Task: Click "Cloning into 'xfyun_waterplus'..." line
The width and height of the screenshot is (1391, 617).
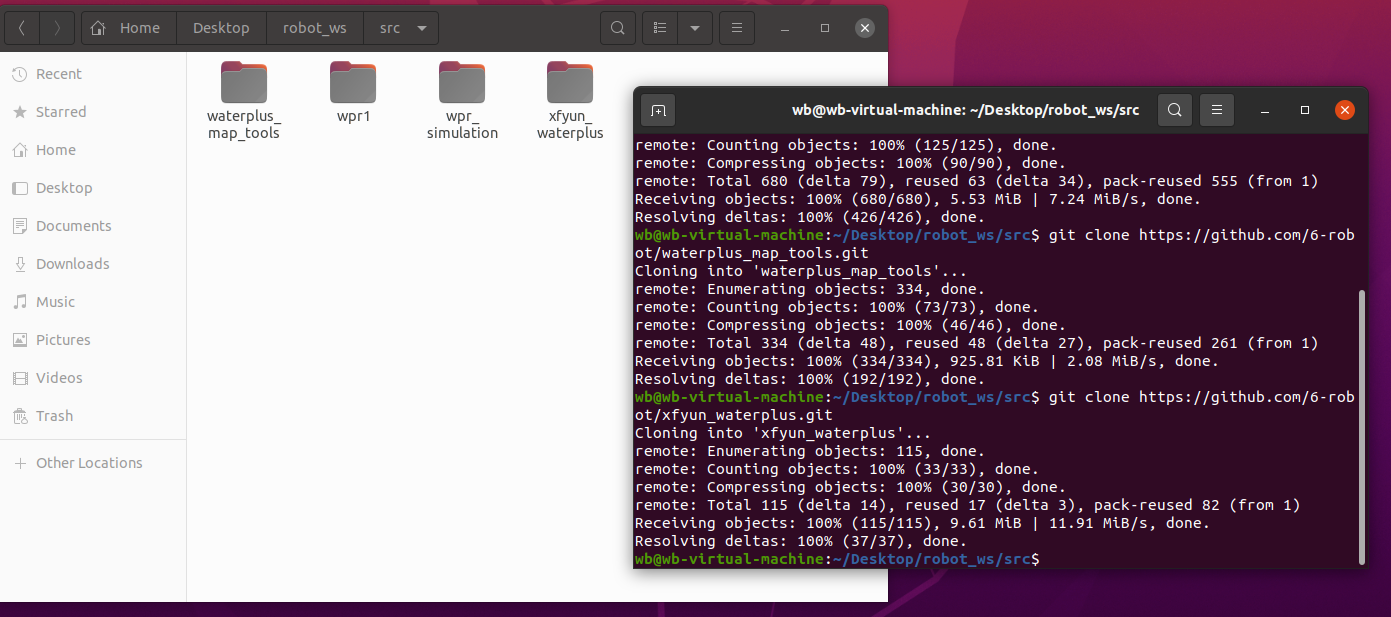Action: (x=783, y=433)
